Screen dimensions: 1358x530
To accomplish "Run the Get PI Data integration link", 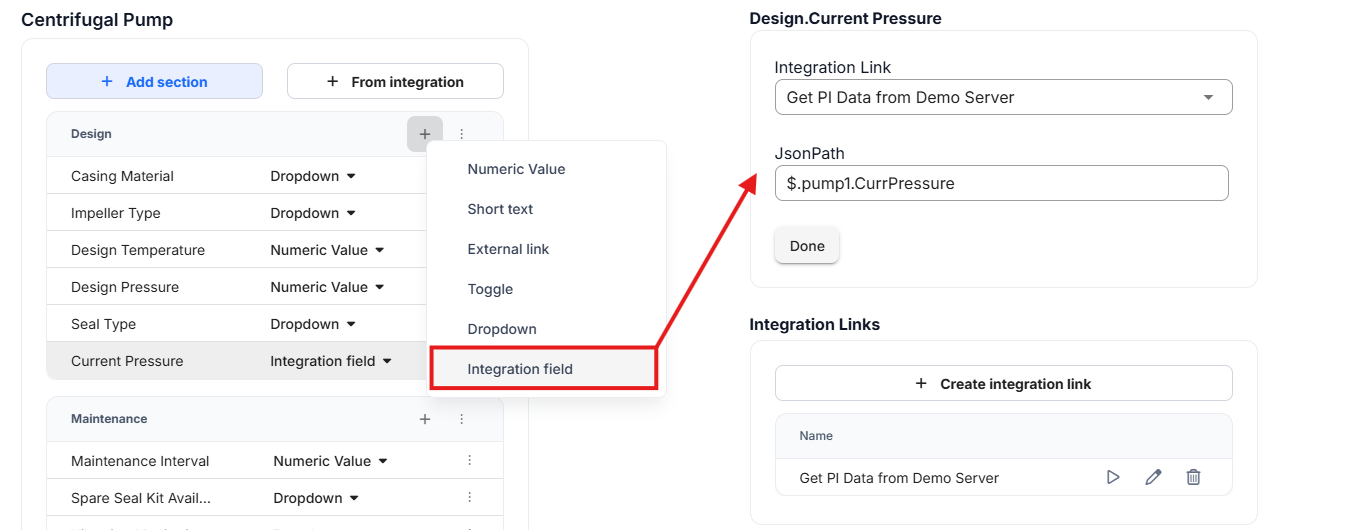I will pos(1113,478).
